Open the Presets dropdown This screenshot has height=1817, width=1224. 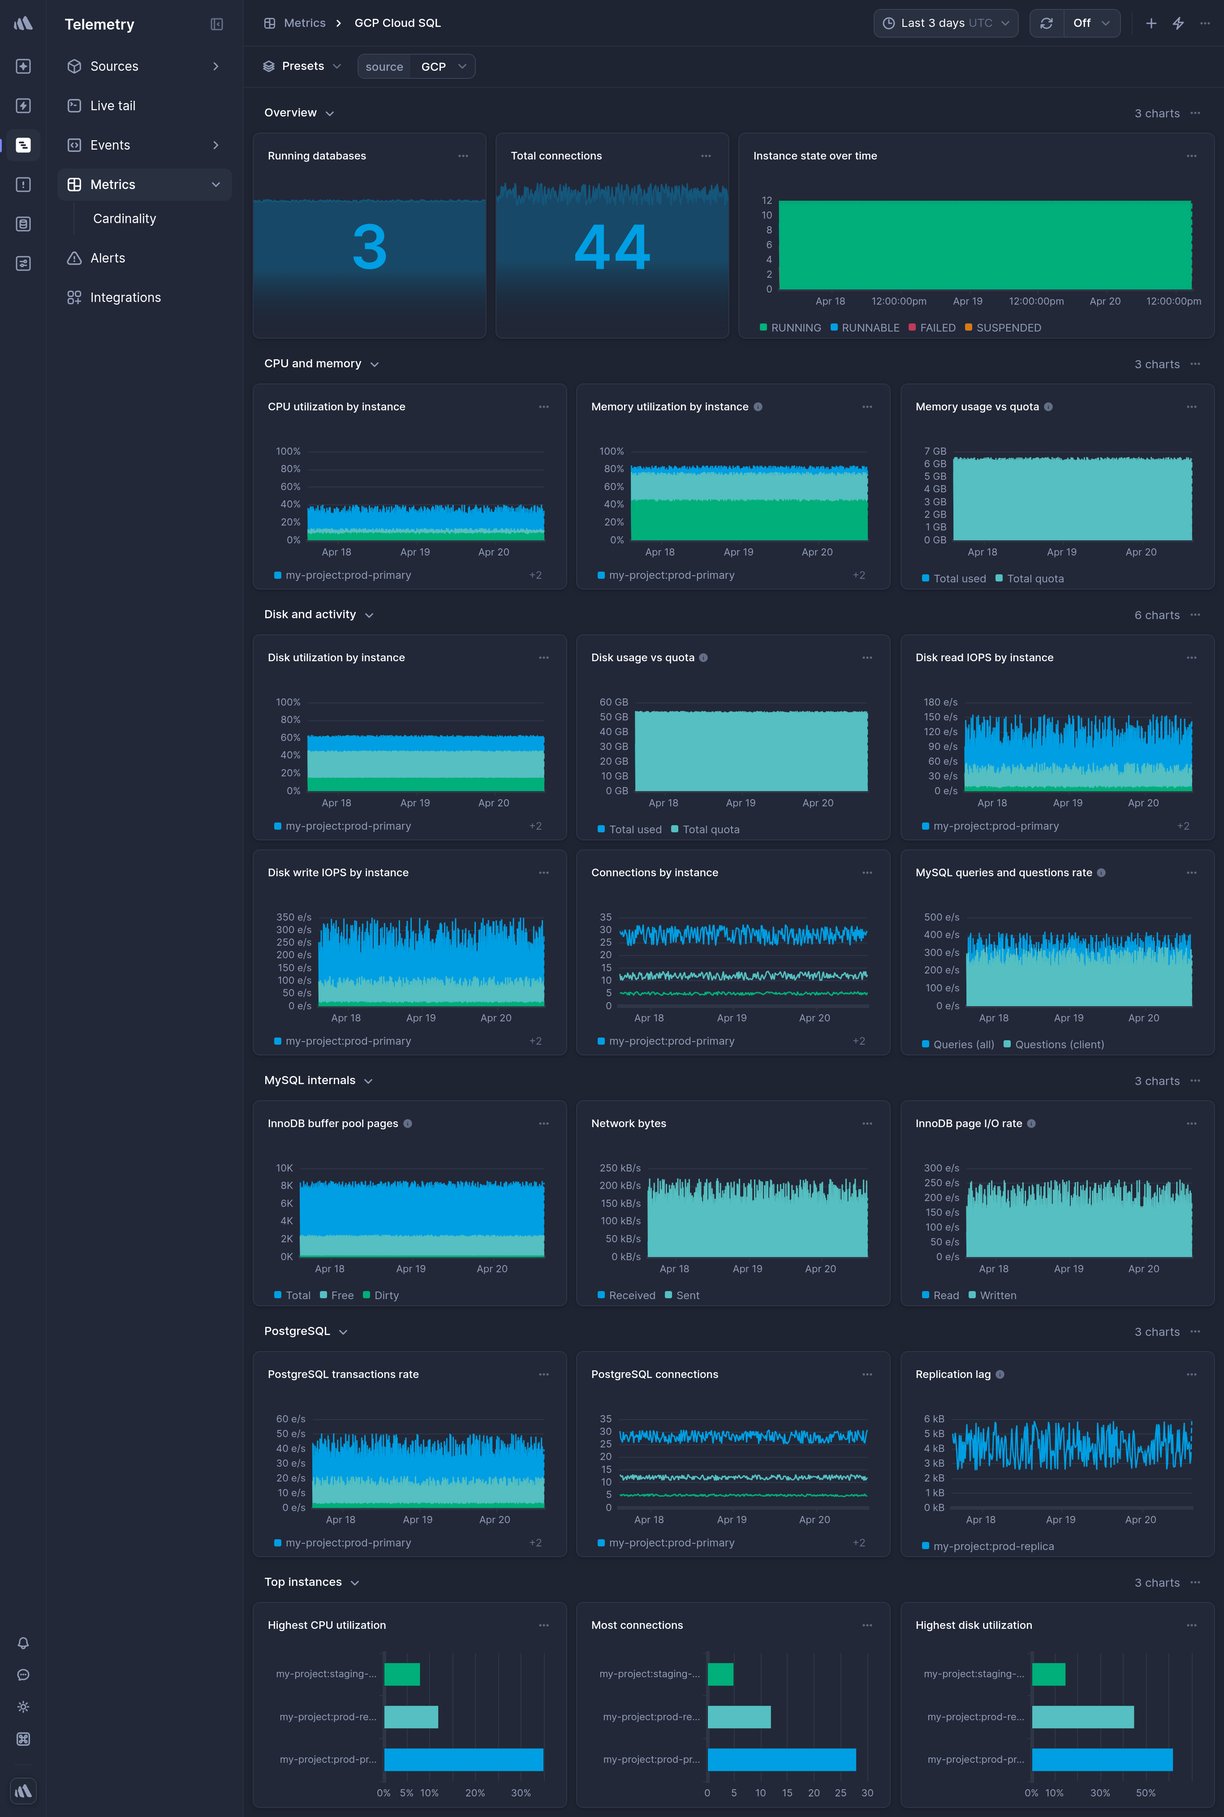pos(302,66)
